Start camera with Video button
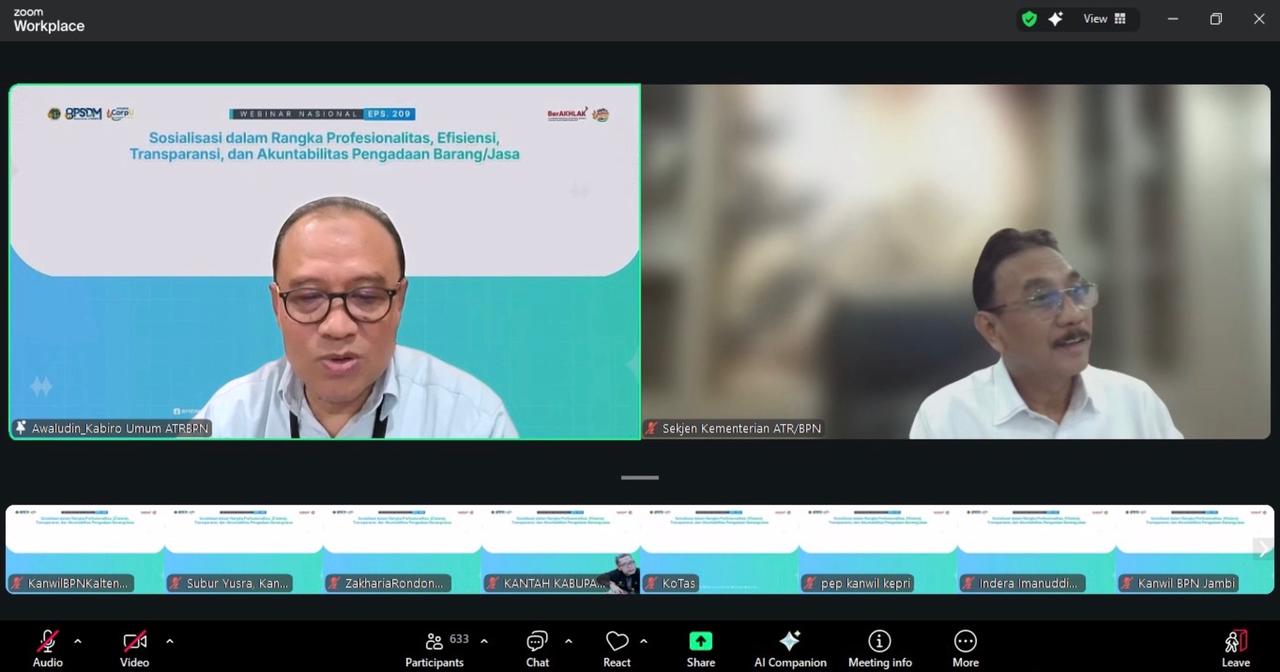 134,648
